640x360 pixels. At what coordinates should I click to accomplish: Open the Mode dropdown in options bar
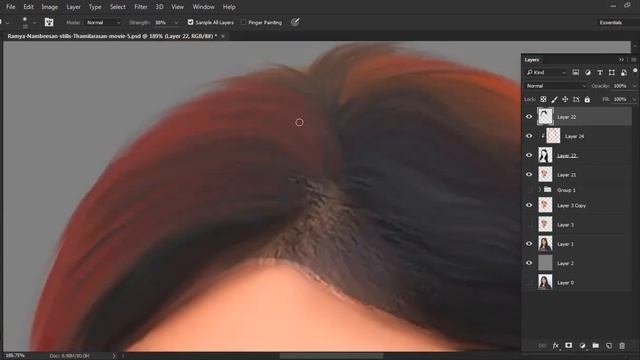[x=103, y=22]
